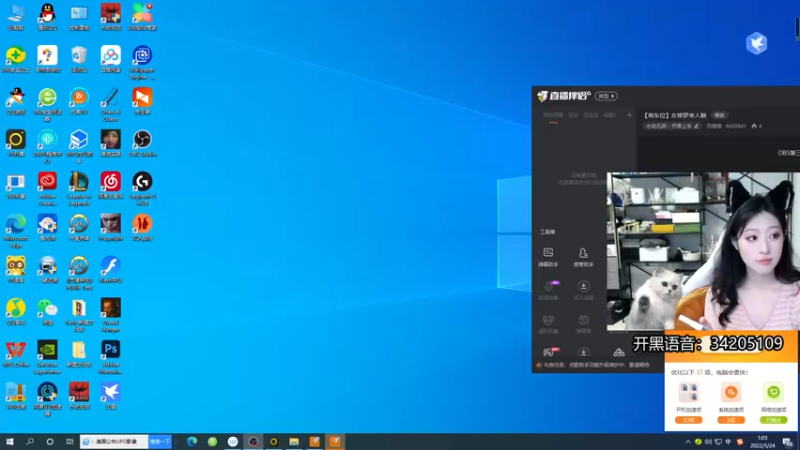
Task: Click the taskbar search input box
Action: point(114,442)
